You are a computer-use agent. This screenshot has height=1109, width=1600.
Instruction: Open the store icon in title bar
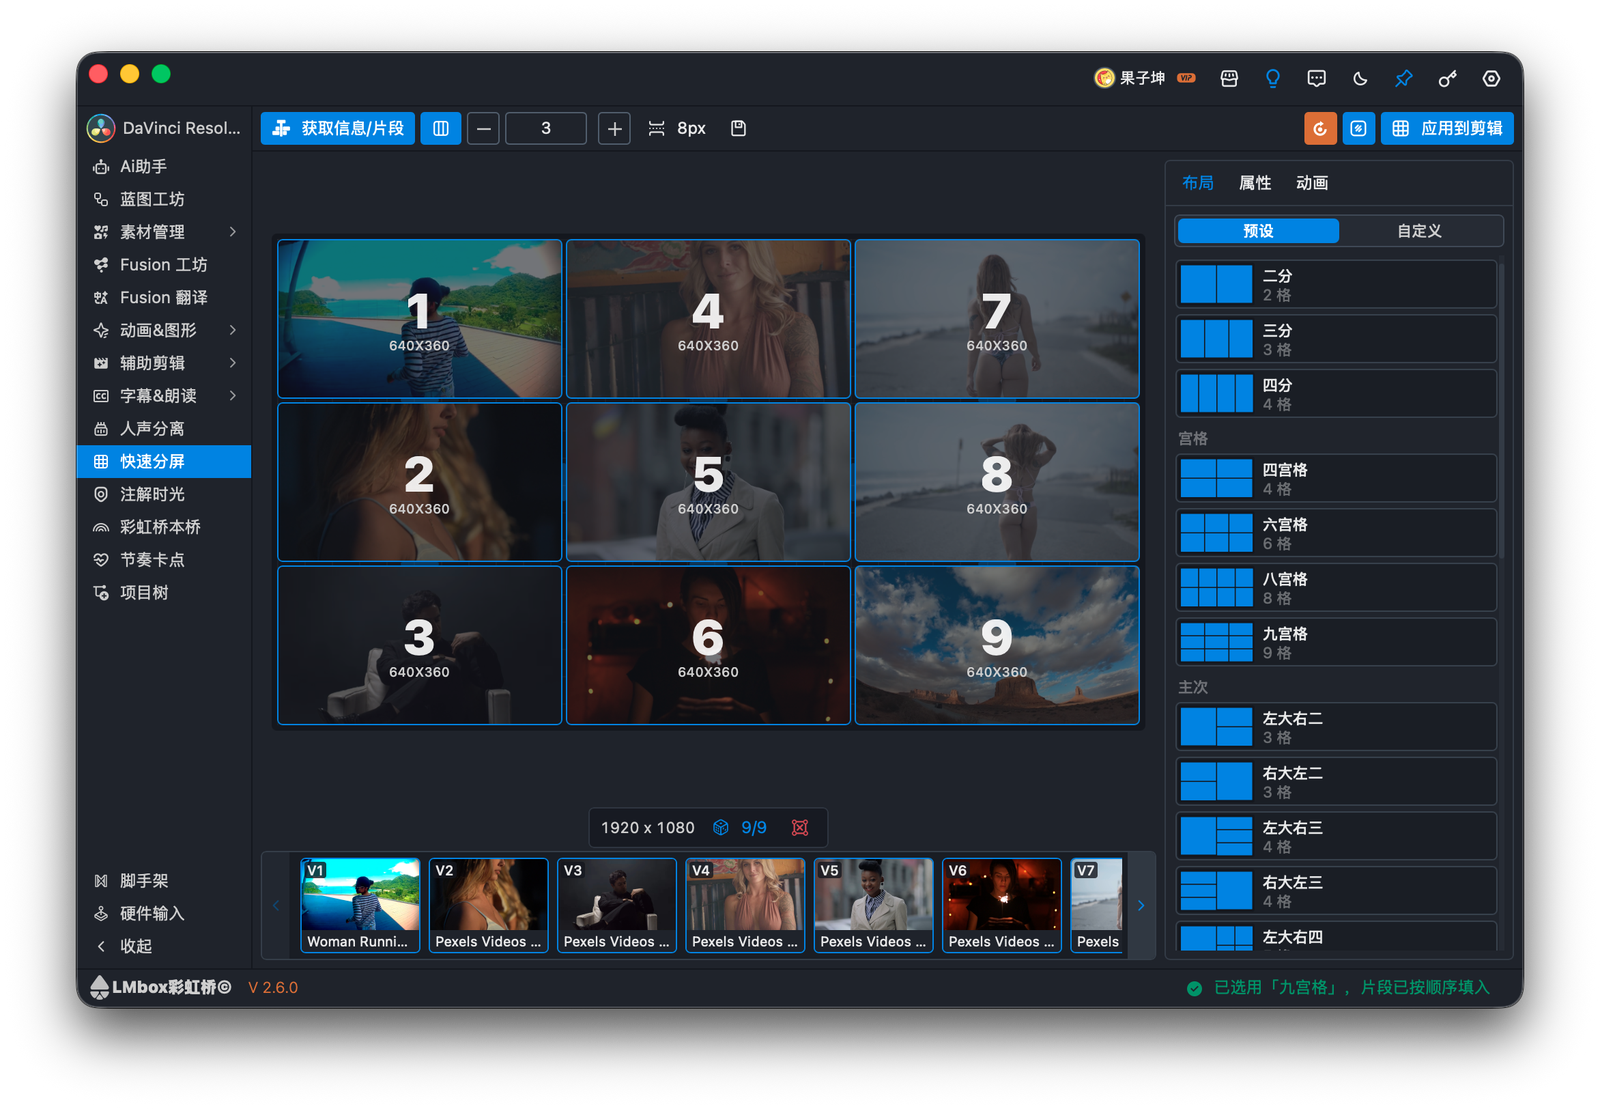tap(1229, 78)
